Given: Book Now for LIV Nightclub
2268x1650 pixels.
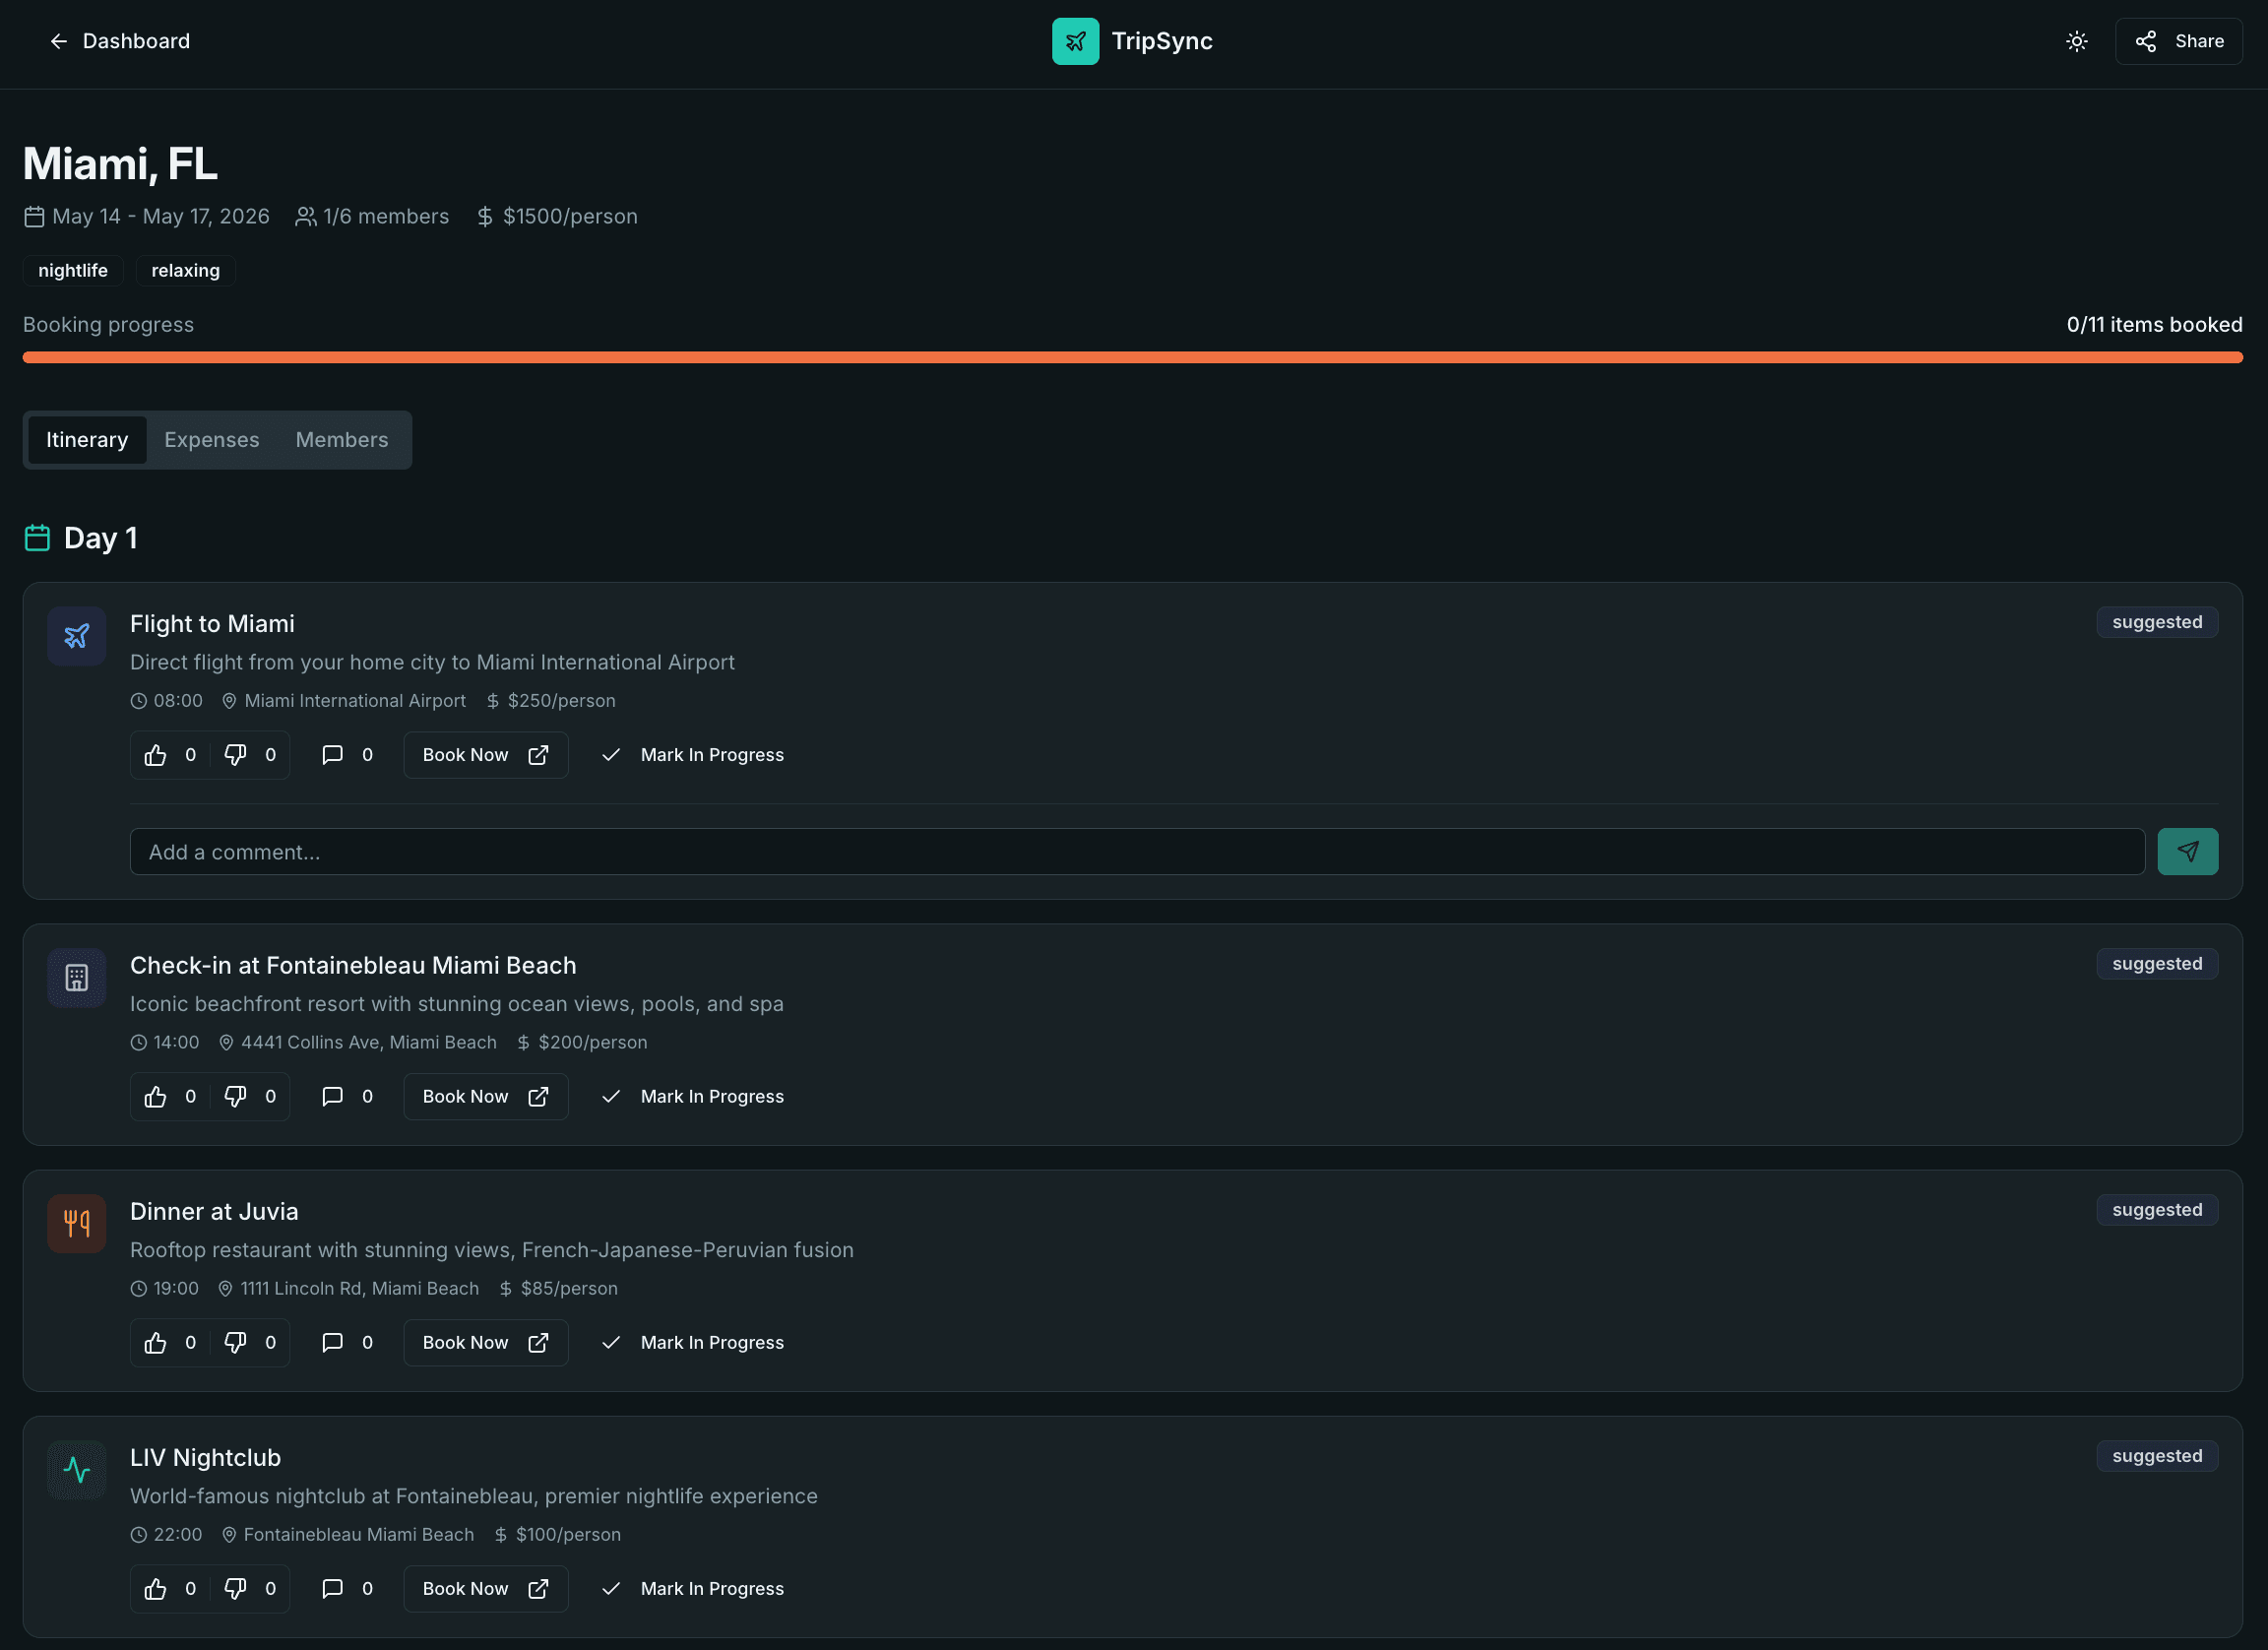Looking at the screenshot, I should click(x=486, y=1589).
